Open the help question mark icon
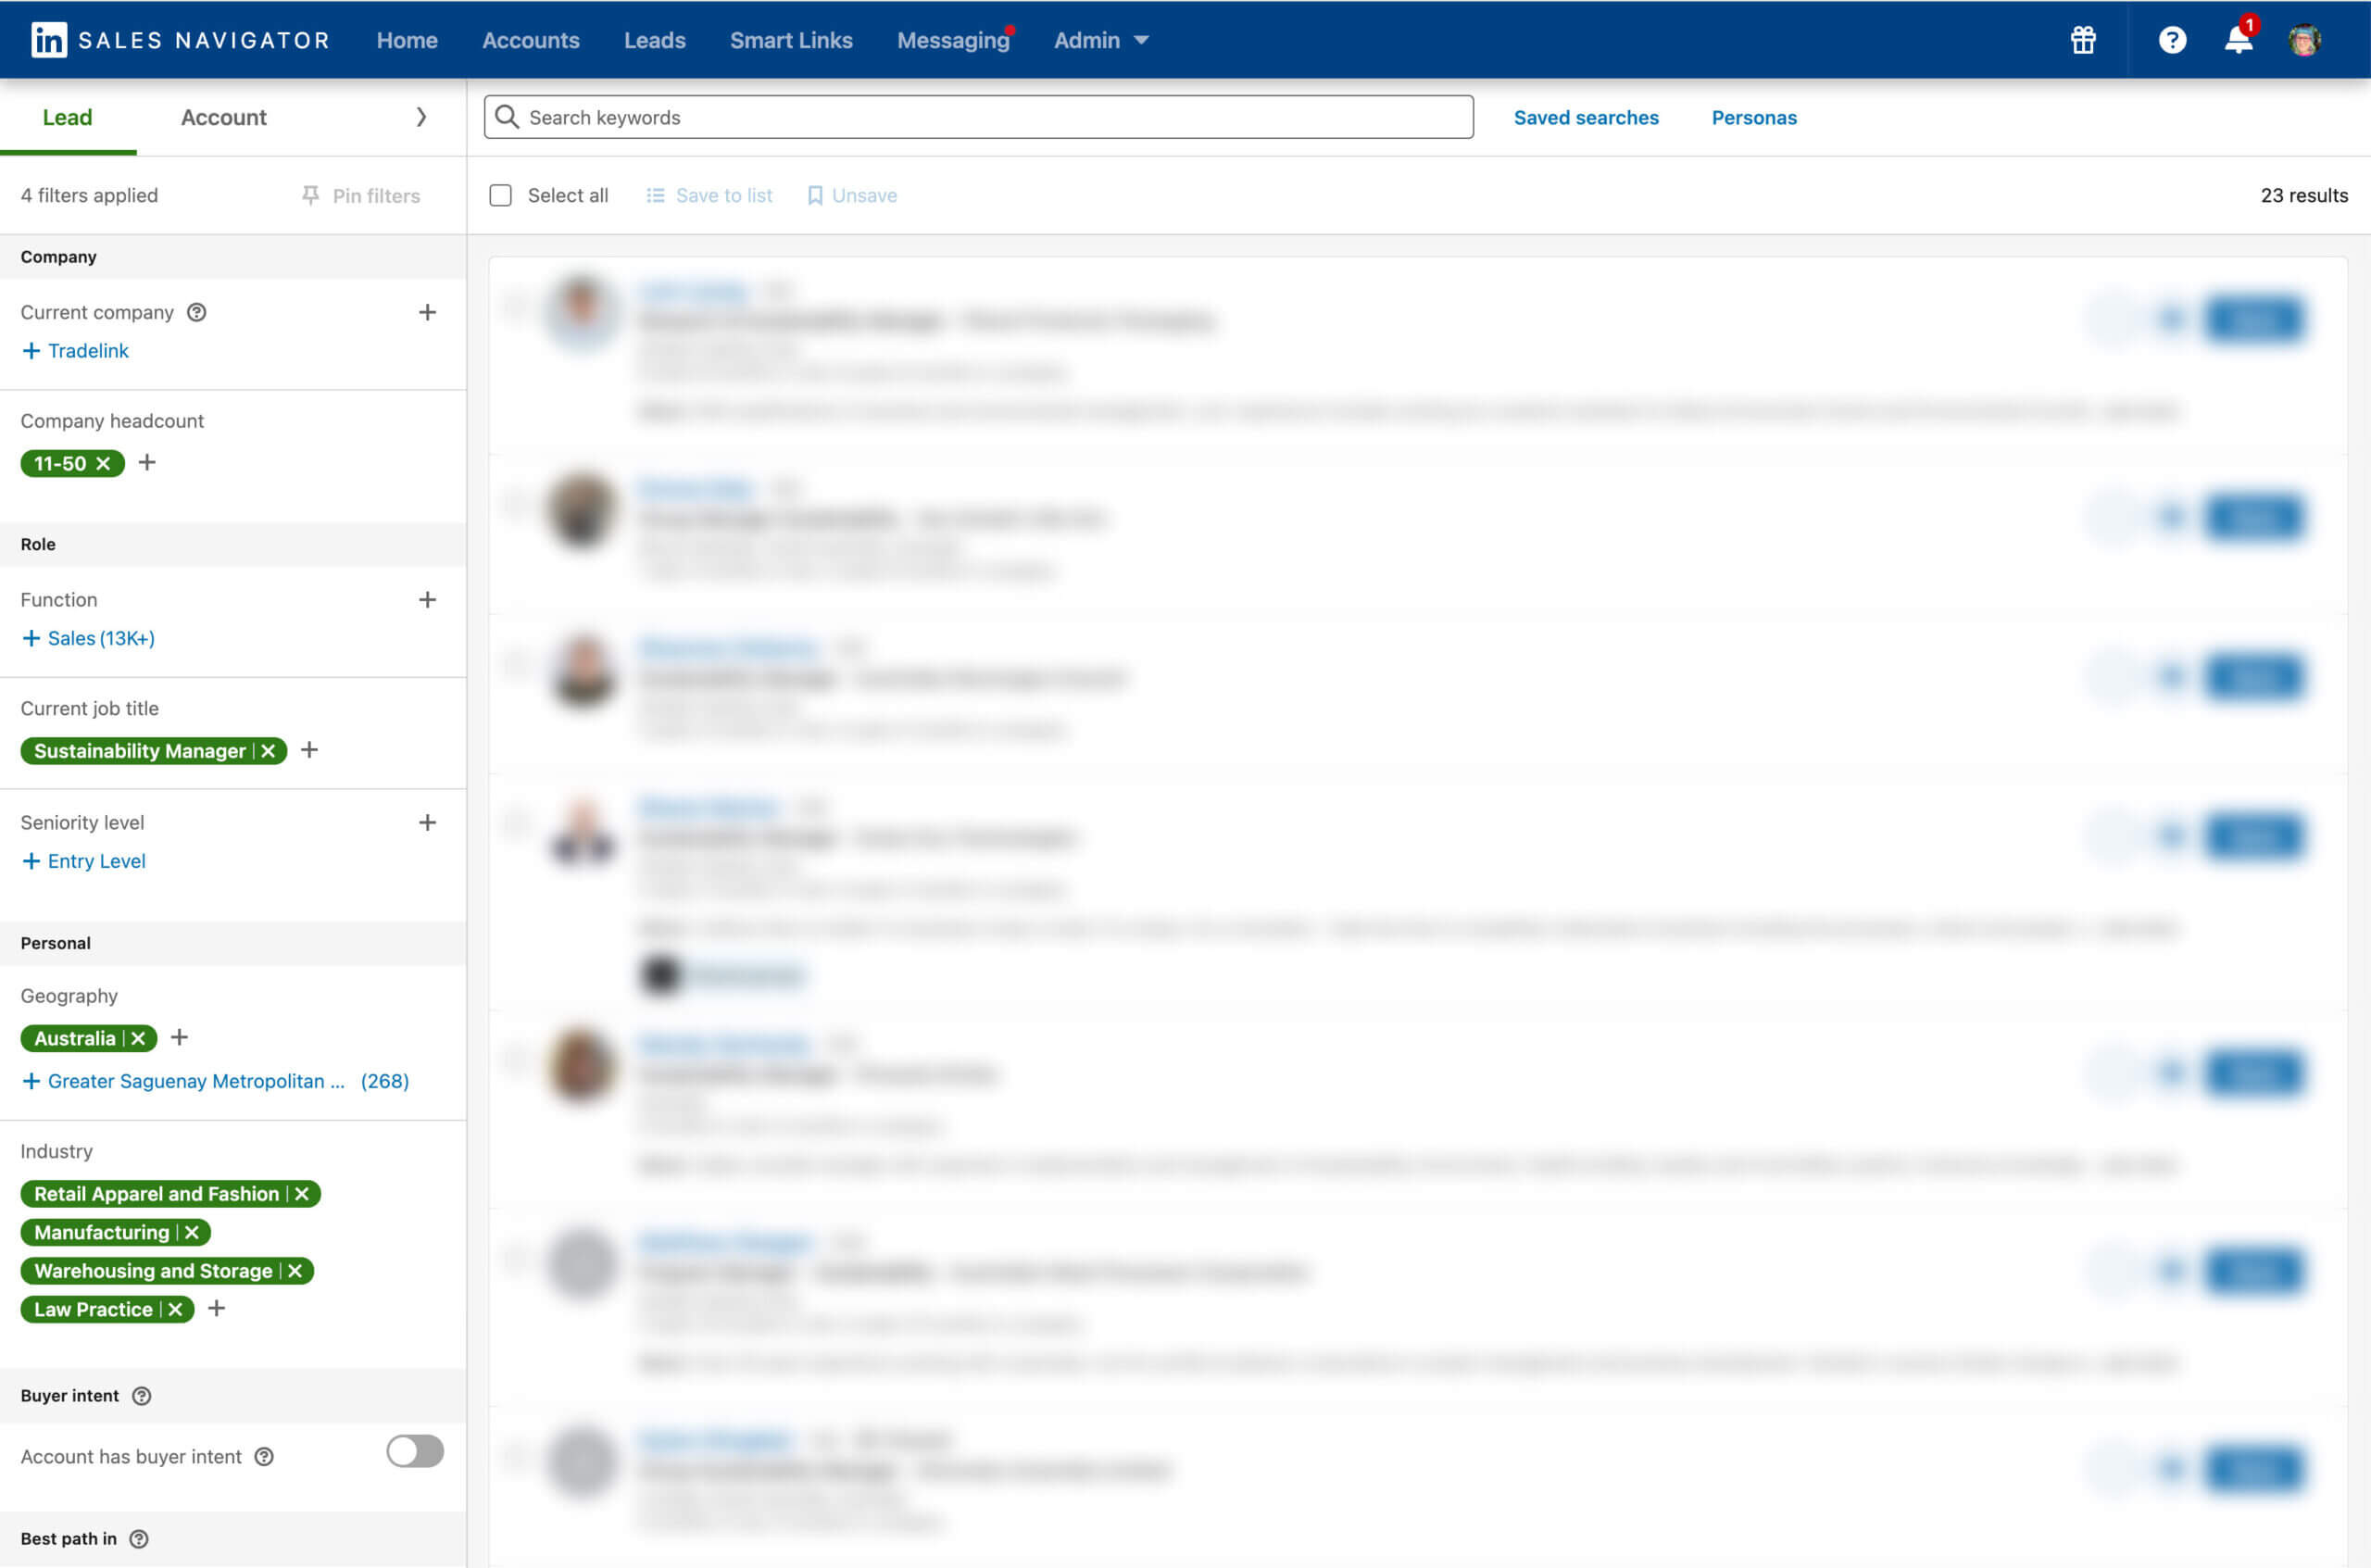 2172,40
